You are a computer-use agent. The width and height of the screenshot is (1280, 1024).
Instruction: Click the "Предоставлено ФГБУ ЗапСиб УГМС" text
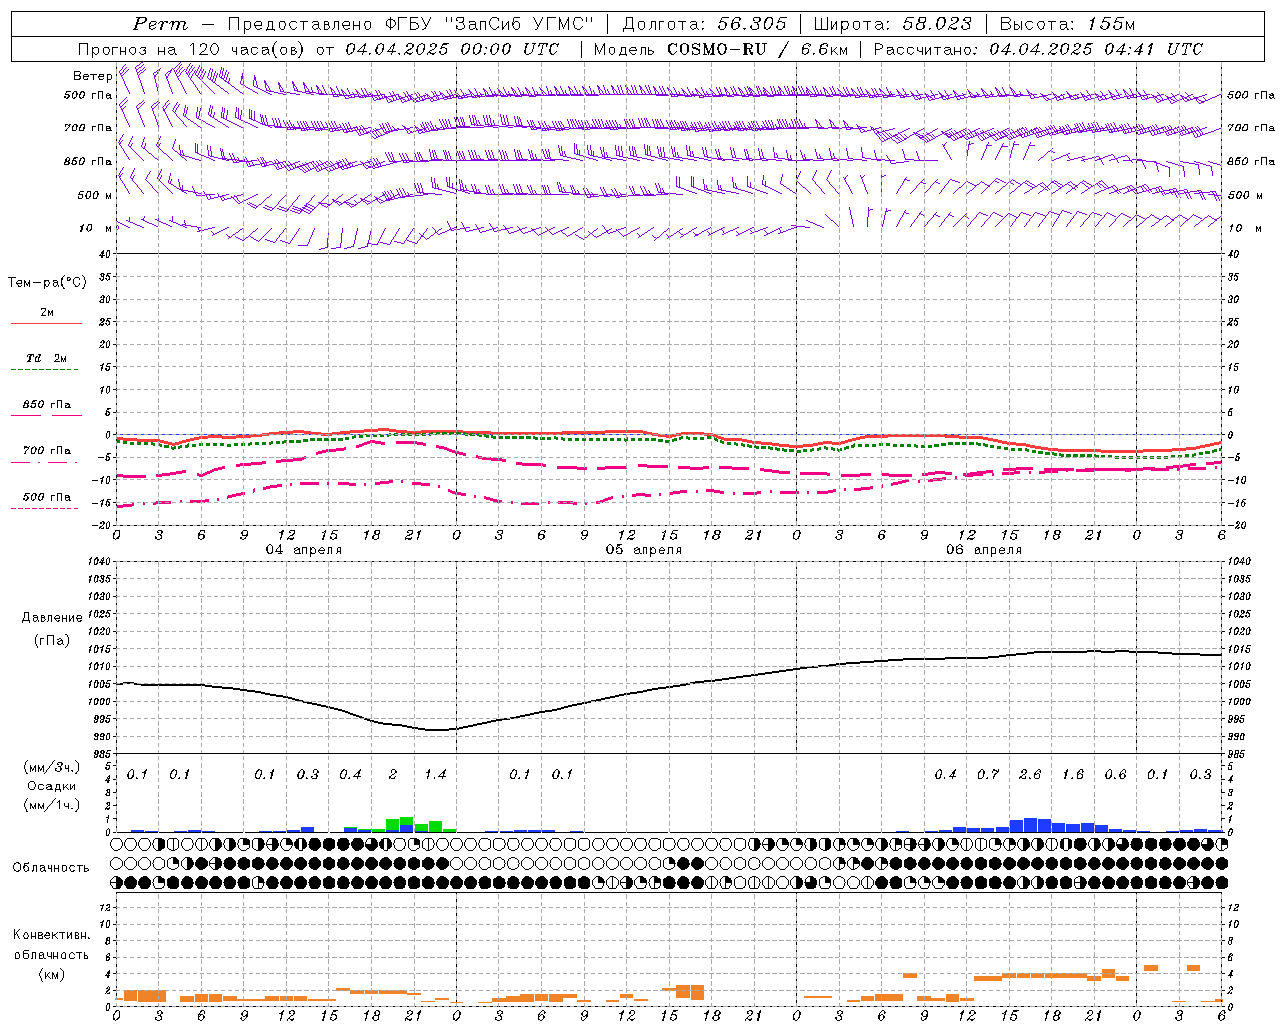click(411, 24)
